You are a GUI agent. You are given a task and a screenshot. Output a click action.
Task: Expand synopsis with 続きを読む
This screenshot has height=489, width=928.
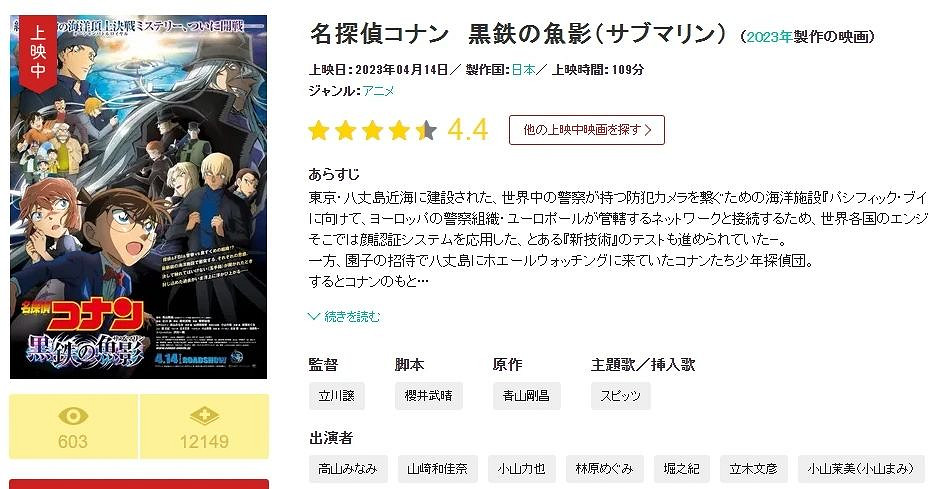[352, 317]
